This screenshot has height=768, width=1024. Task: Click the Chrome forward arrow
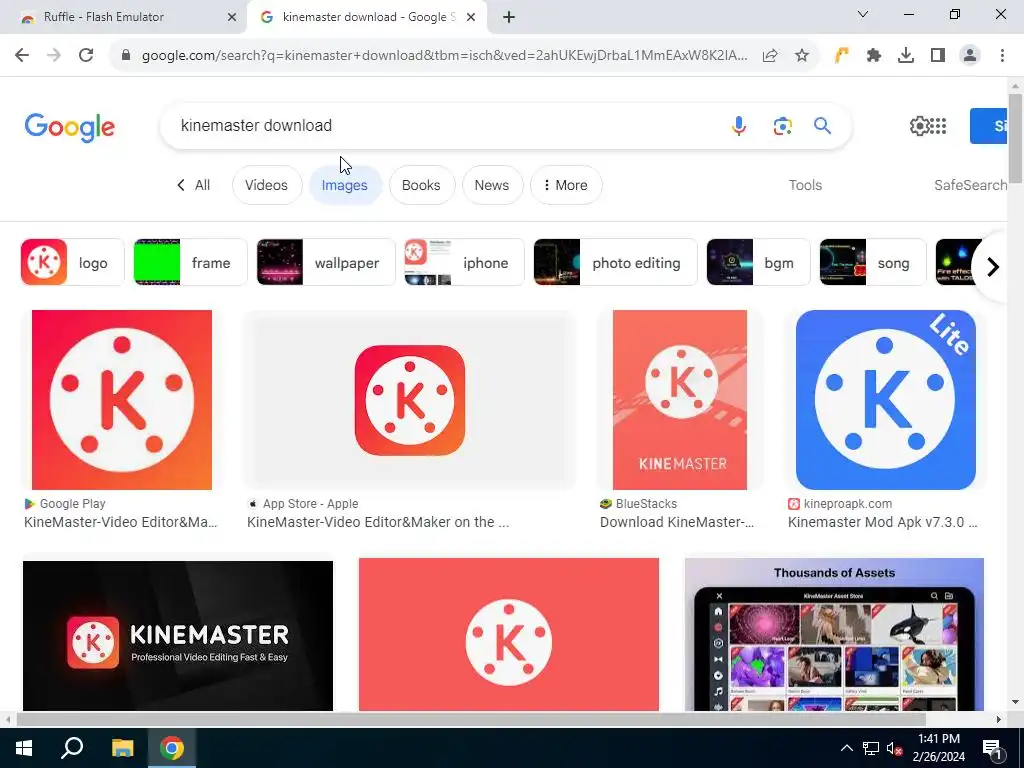click(x=54, y=56)
